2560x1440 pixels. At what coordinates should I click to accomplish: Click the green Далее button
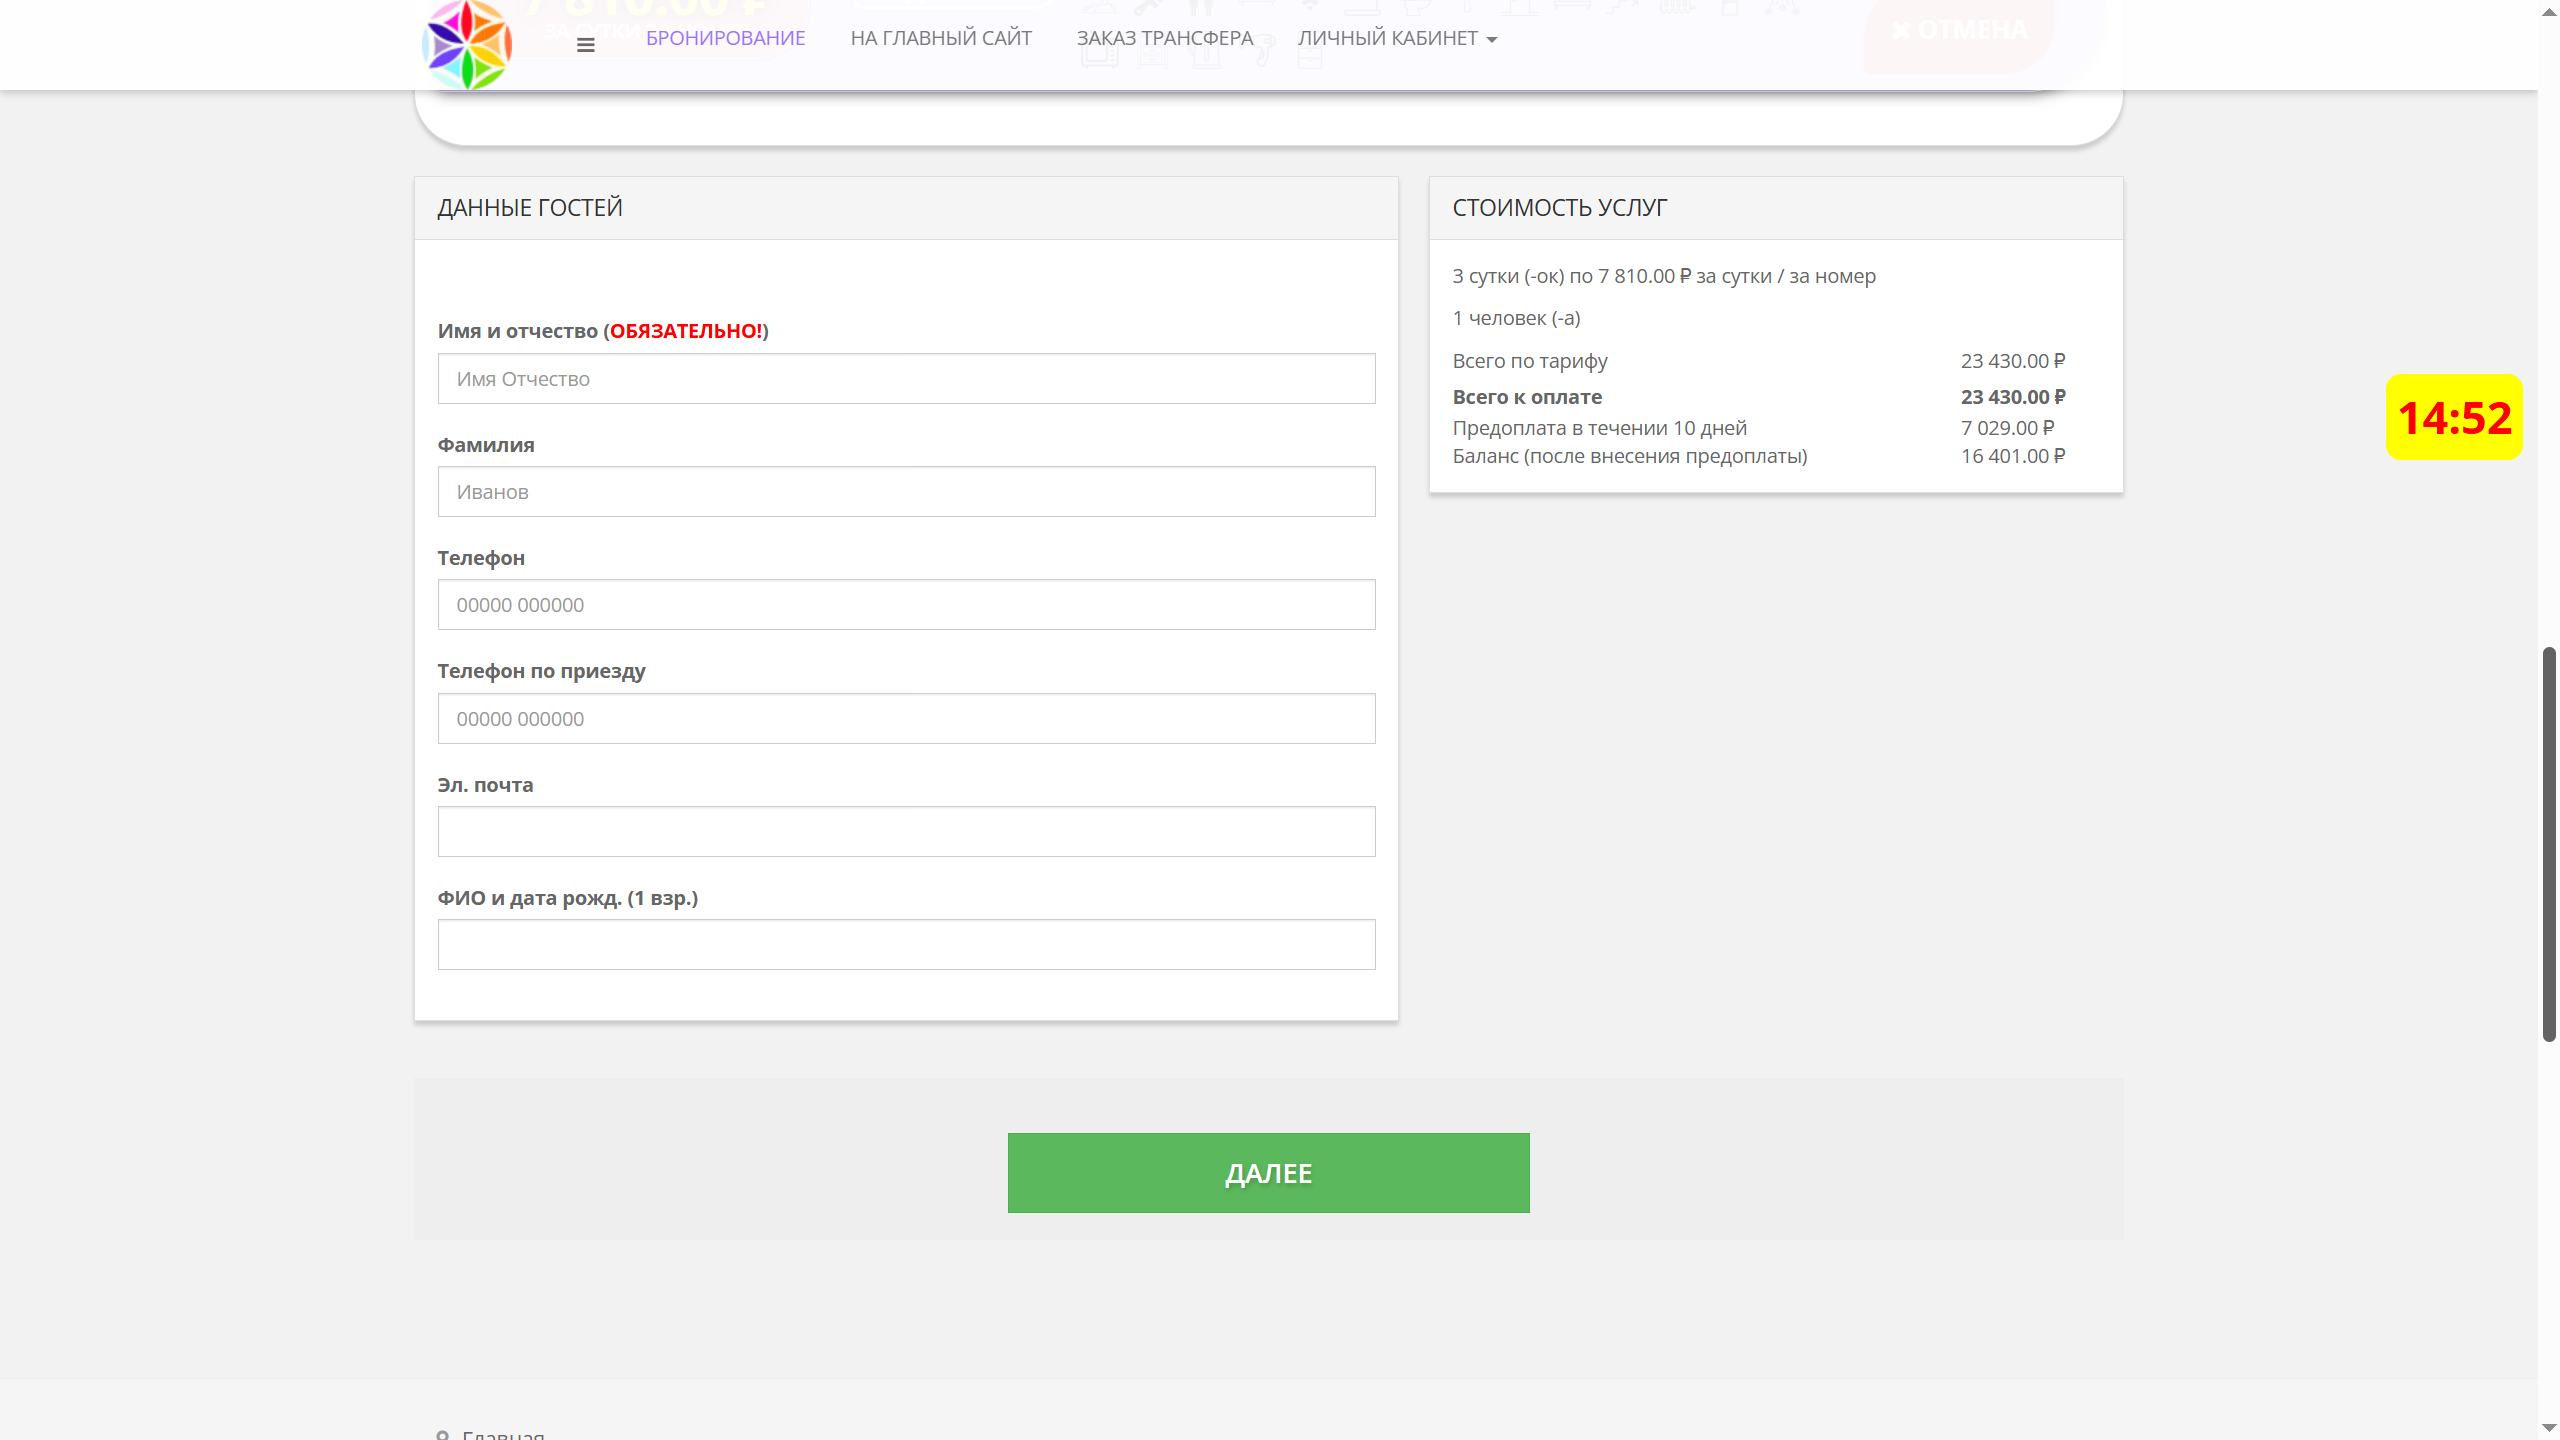coord(1268,1173)
